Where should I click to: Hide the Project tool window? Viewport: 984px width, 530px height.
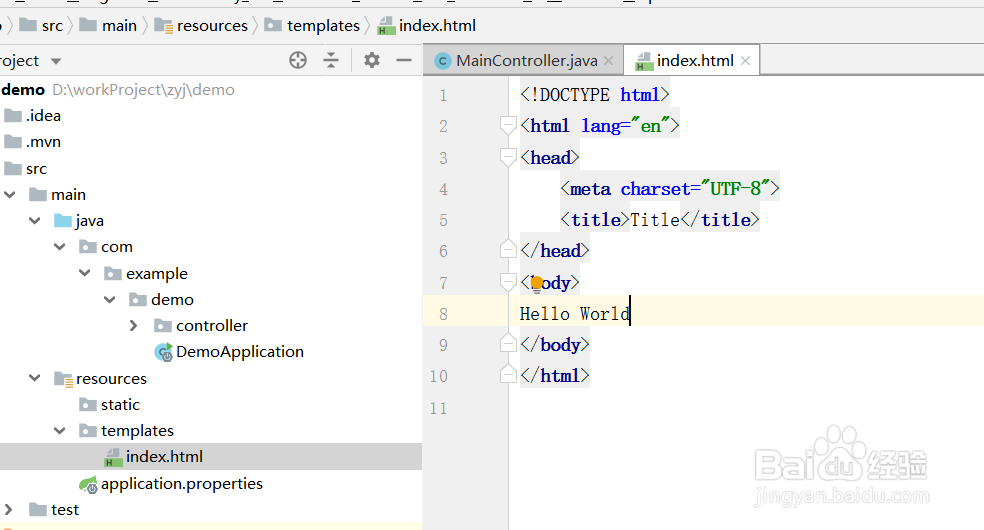point(404,61)
